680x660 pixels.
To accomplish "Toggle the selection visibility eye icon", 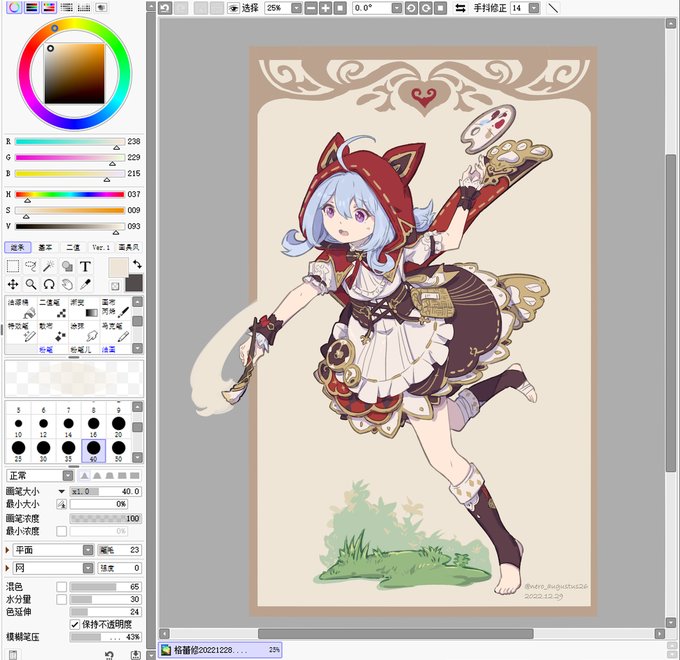I will [233, 8].
